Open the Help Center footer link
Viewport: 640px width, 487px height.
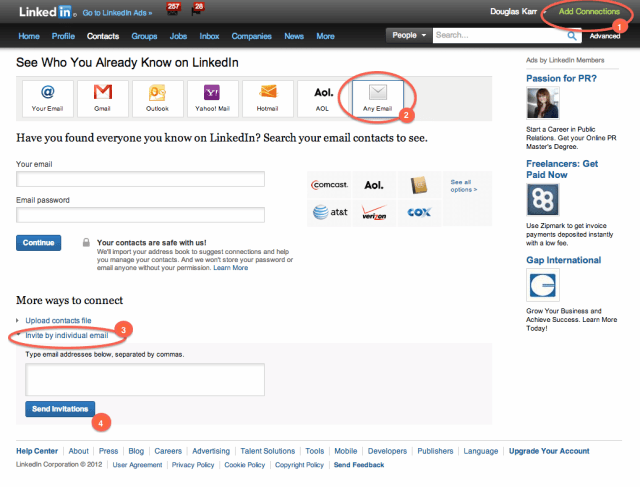(37, 451)
